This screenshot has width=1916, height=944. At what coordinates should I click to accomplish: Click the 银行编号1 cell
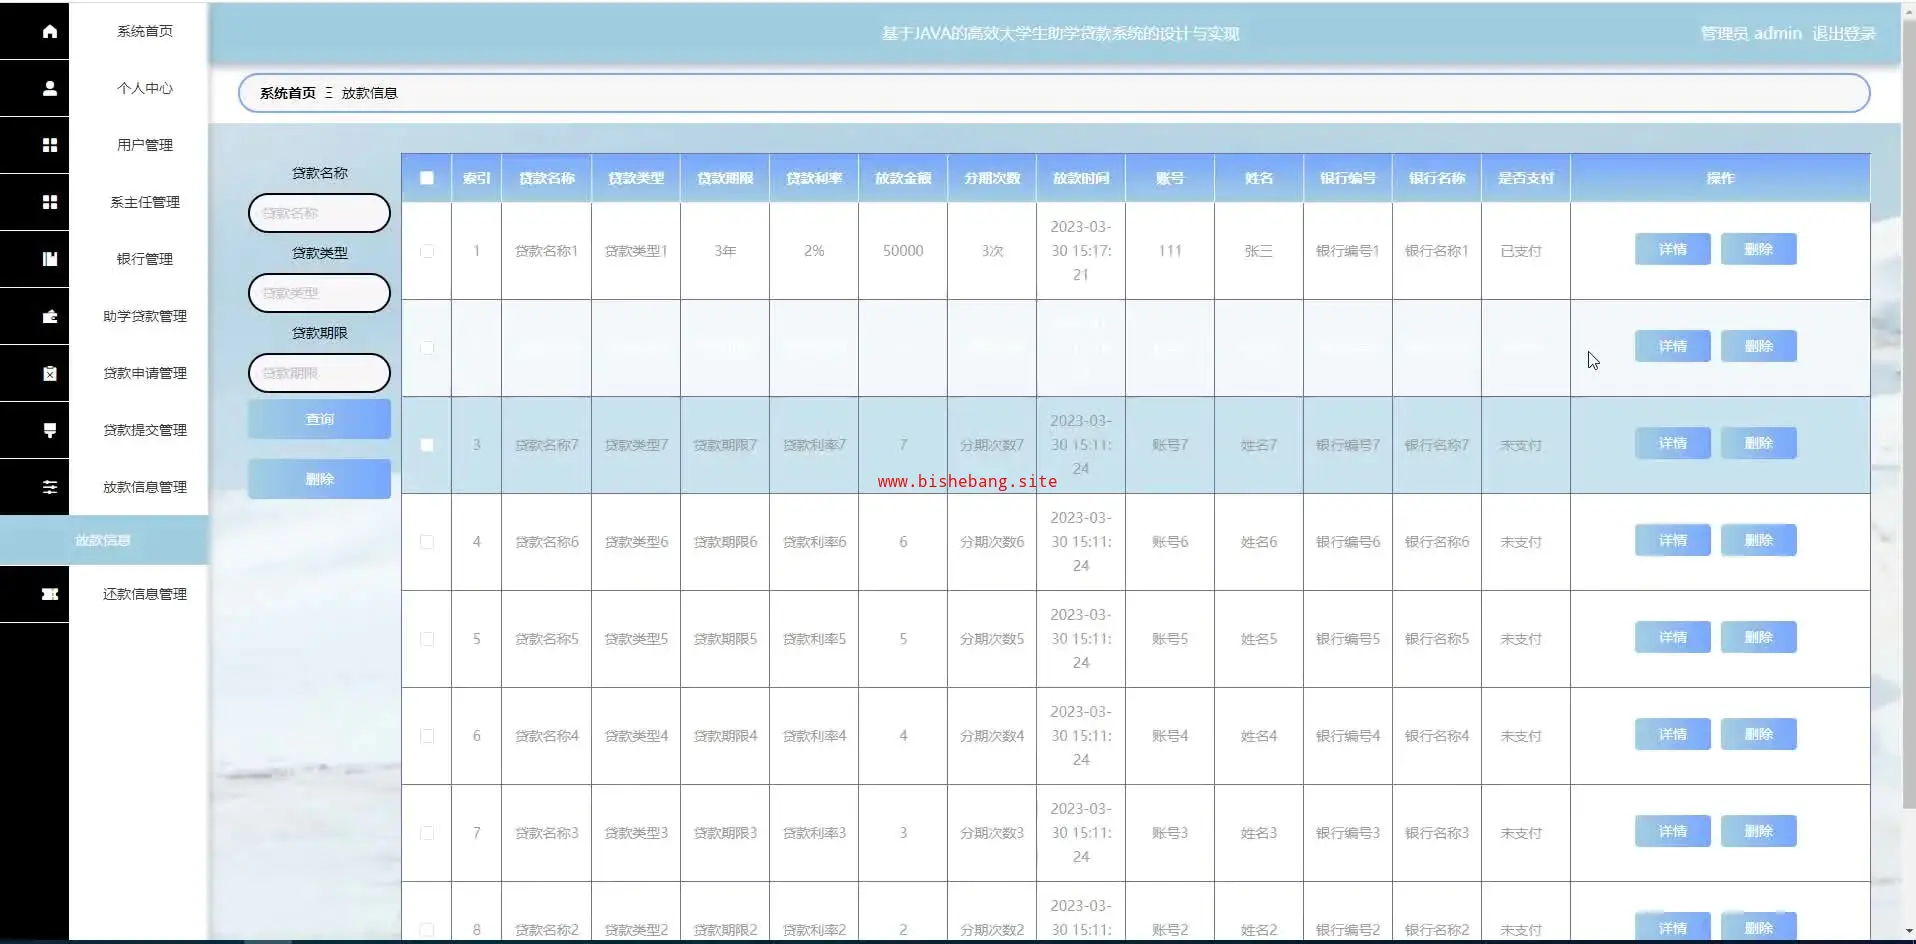(1348, 251)
